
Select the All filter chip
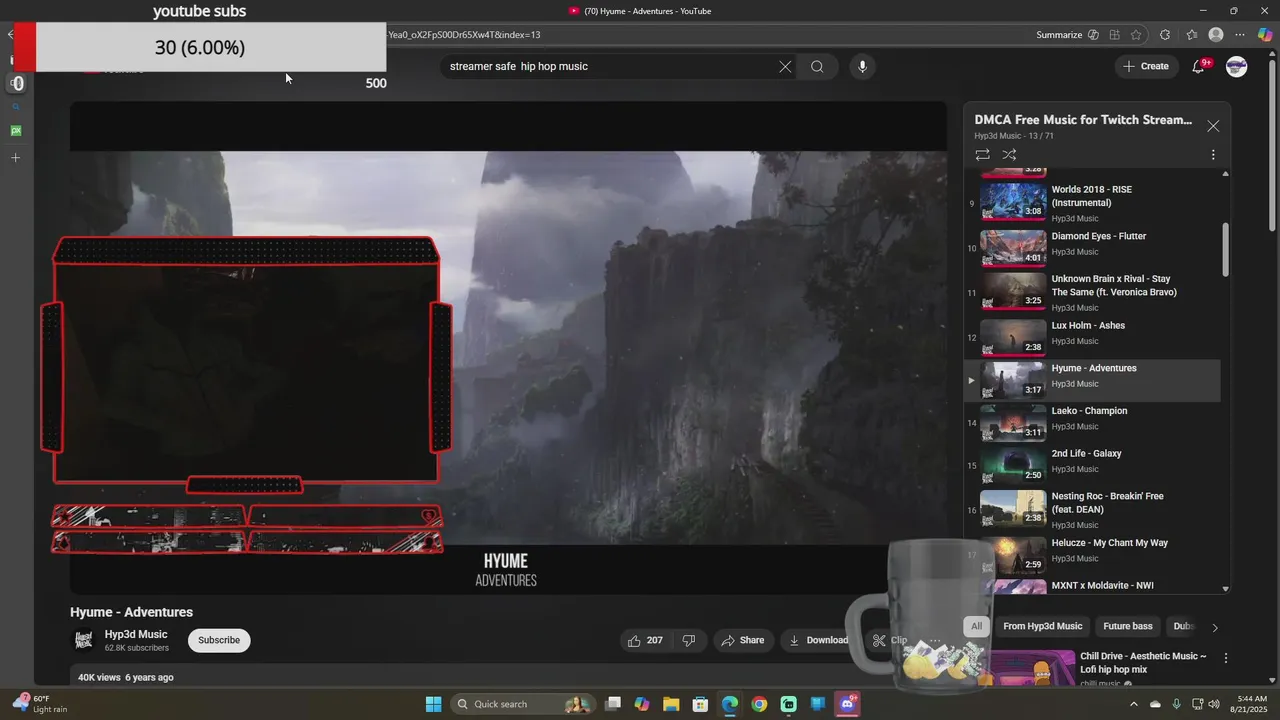point(976,626)
